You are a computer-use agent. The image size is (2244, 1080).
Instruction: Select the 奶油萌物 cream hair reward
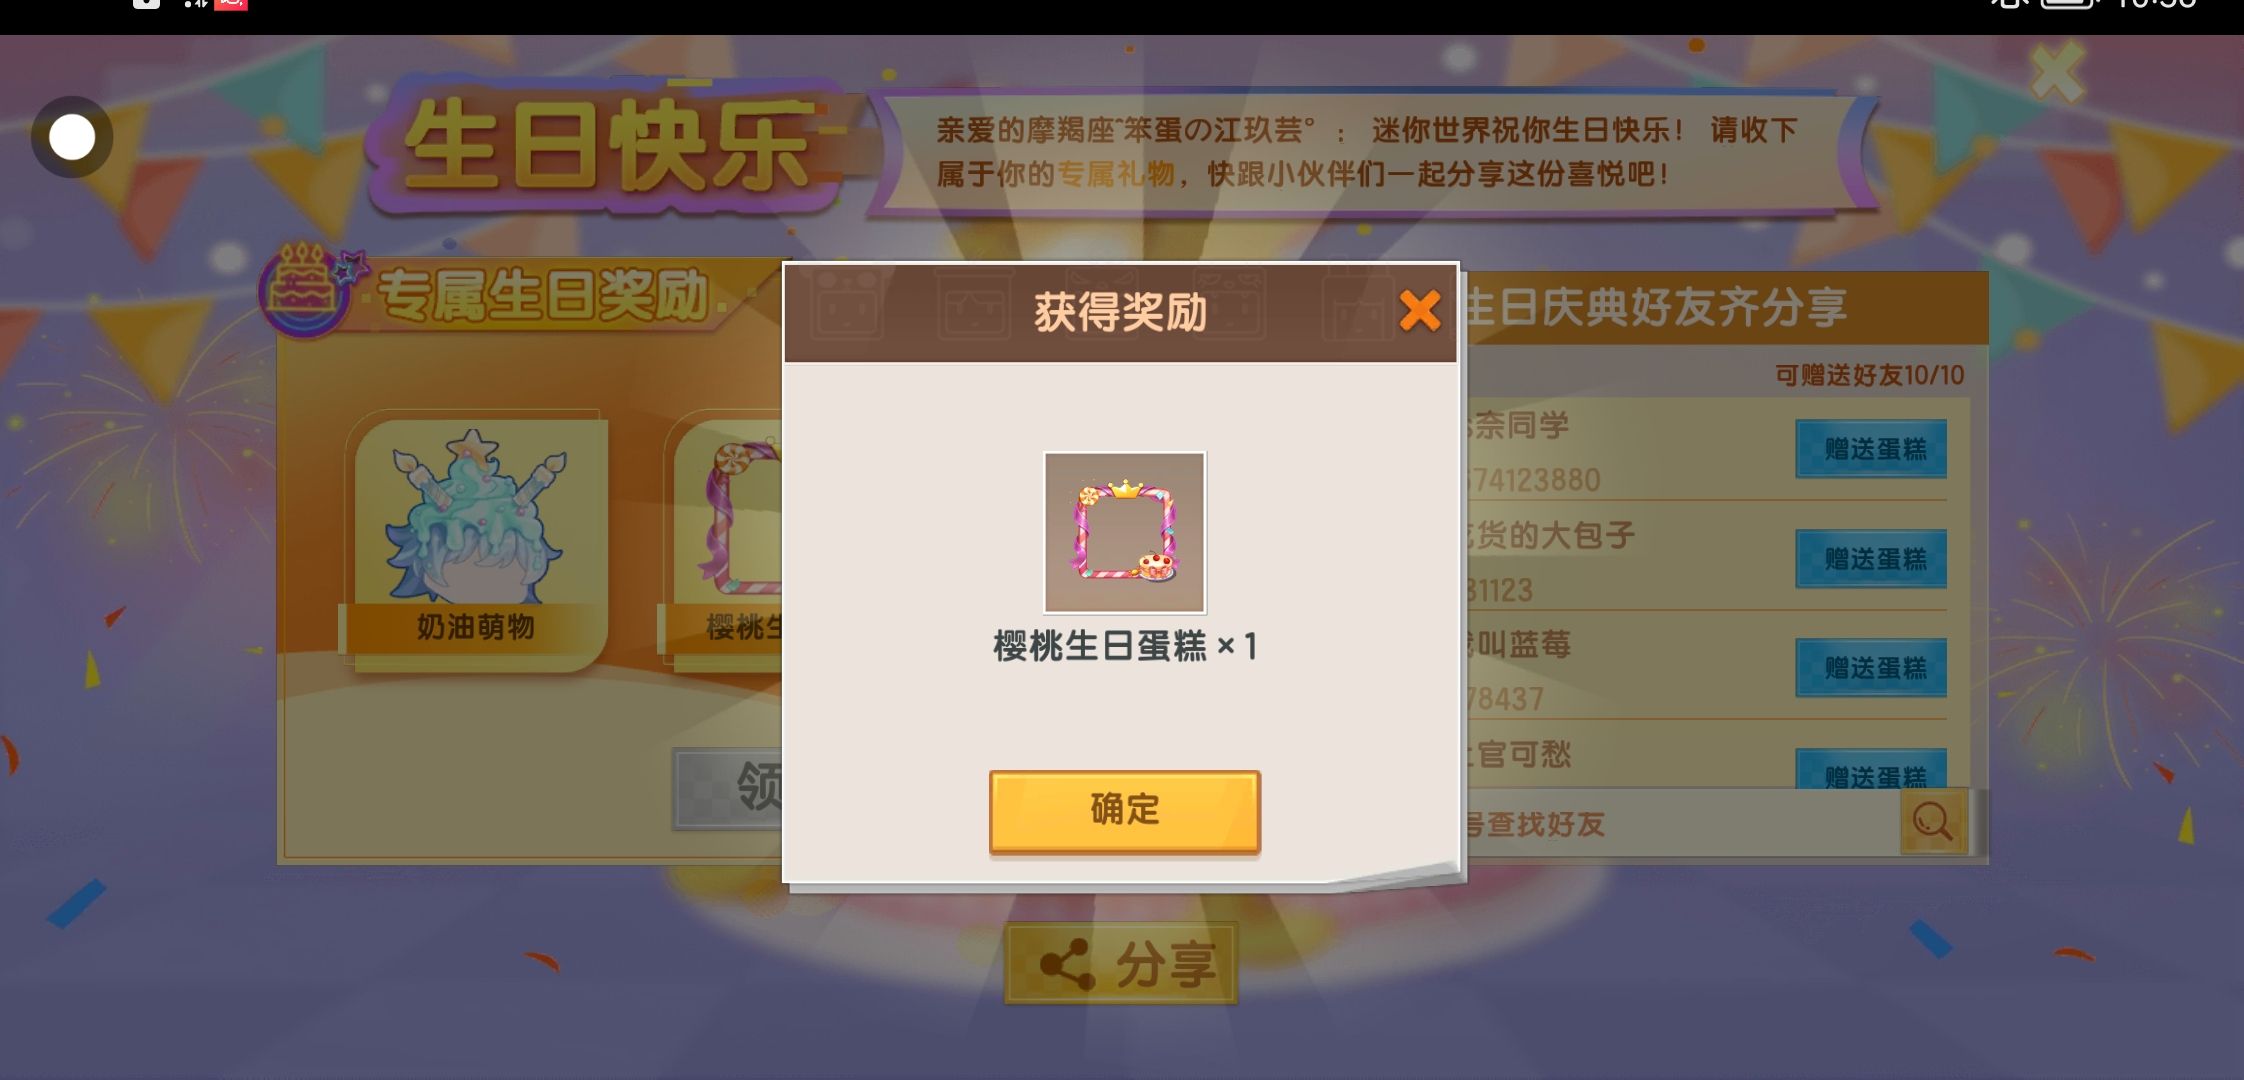[x=475, y=541]
